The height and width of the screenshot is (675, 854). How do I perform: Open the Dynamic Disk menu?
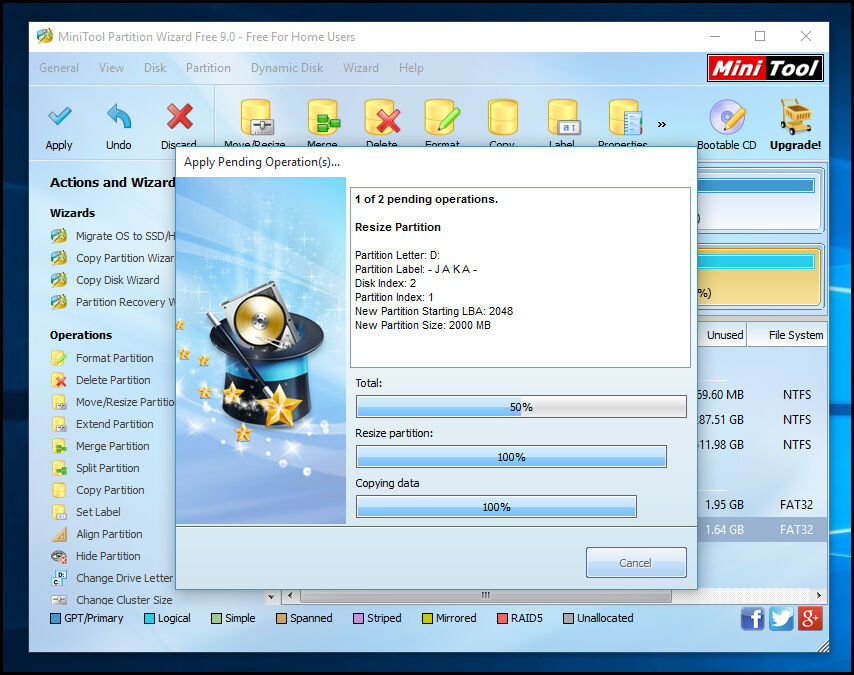point(287,68)
